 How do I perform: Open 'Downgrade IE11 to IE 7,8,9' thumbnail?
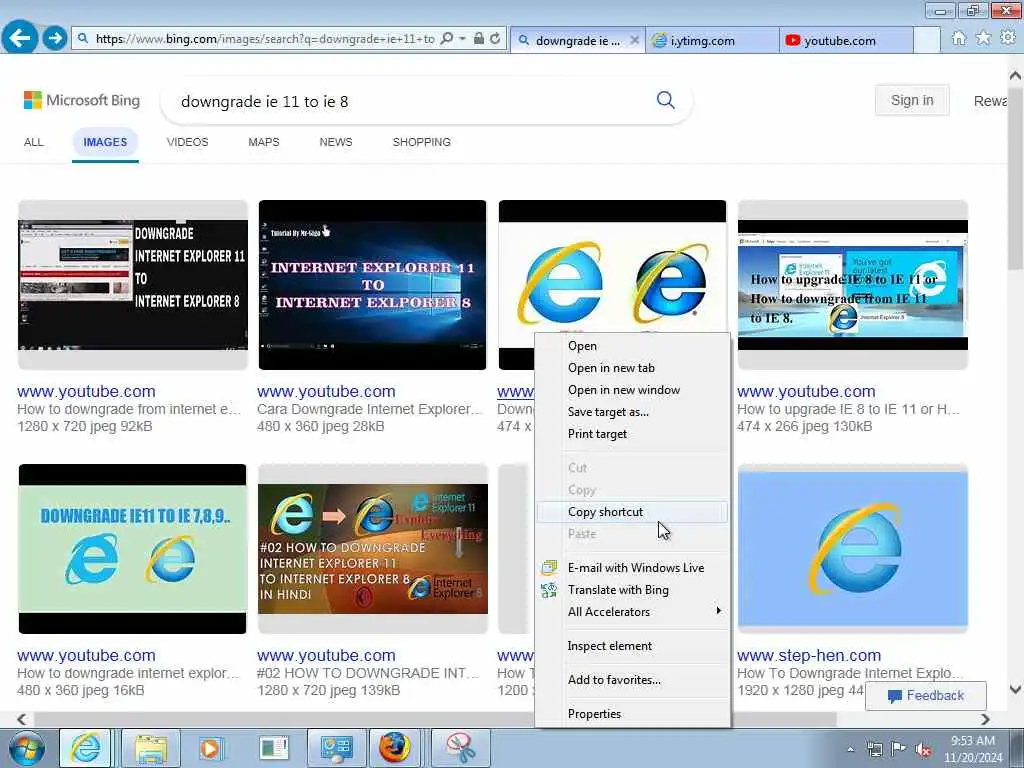pyautogui.click(x=133, y=549)
